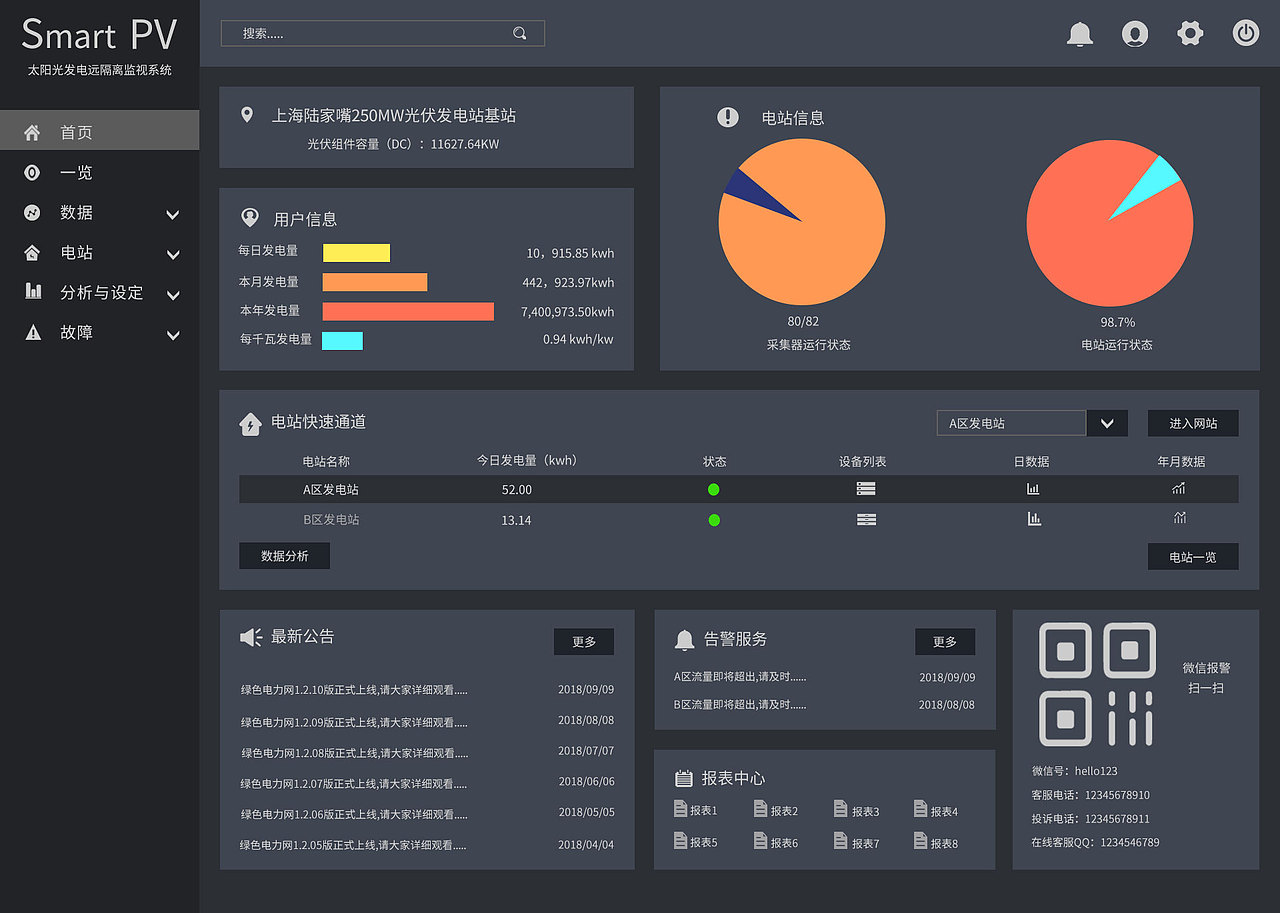Open yearly-monthly data icon for A区发电站

1179,488
